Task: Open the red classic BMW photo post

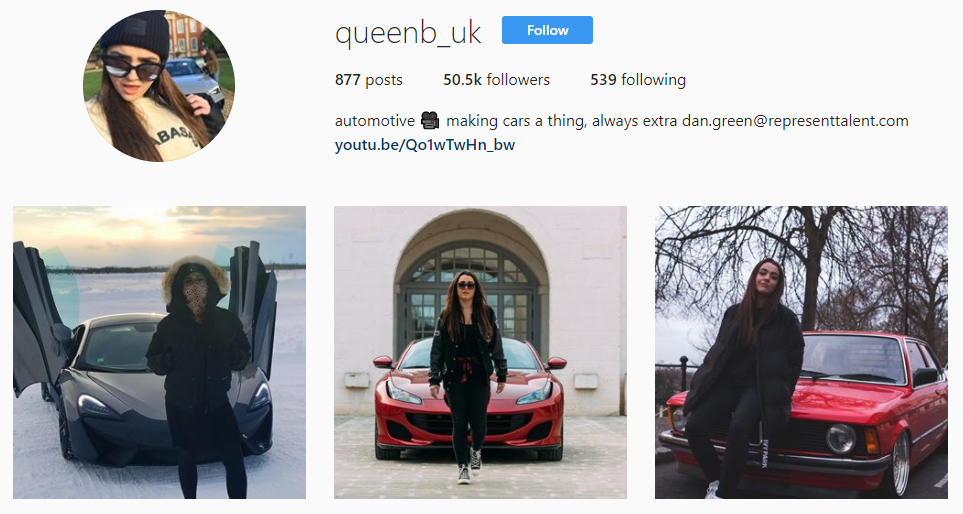Action: pos(801,352)
